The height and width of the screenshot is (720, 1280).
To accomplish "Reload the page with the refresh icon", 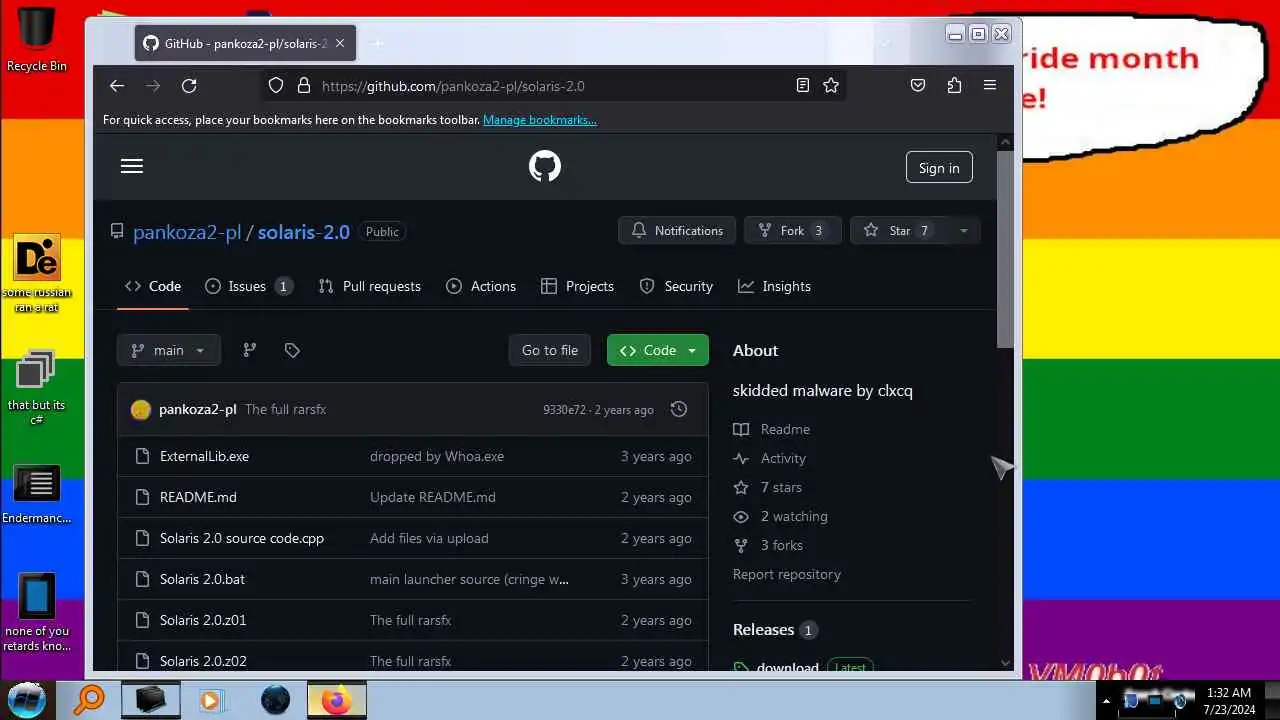I will click(189, 86).
